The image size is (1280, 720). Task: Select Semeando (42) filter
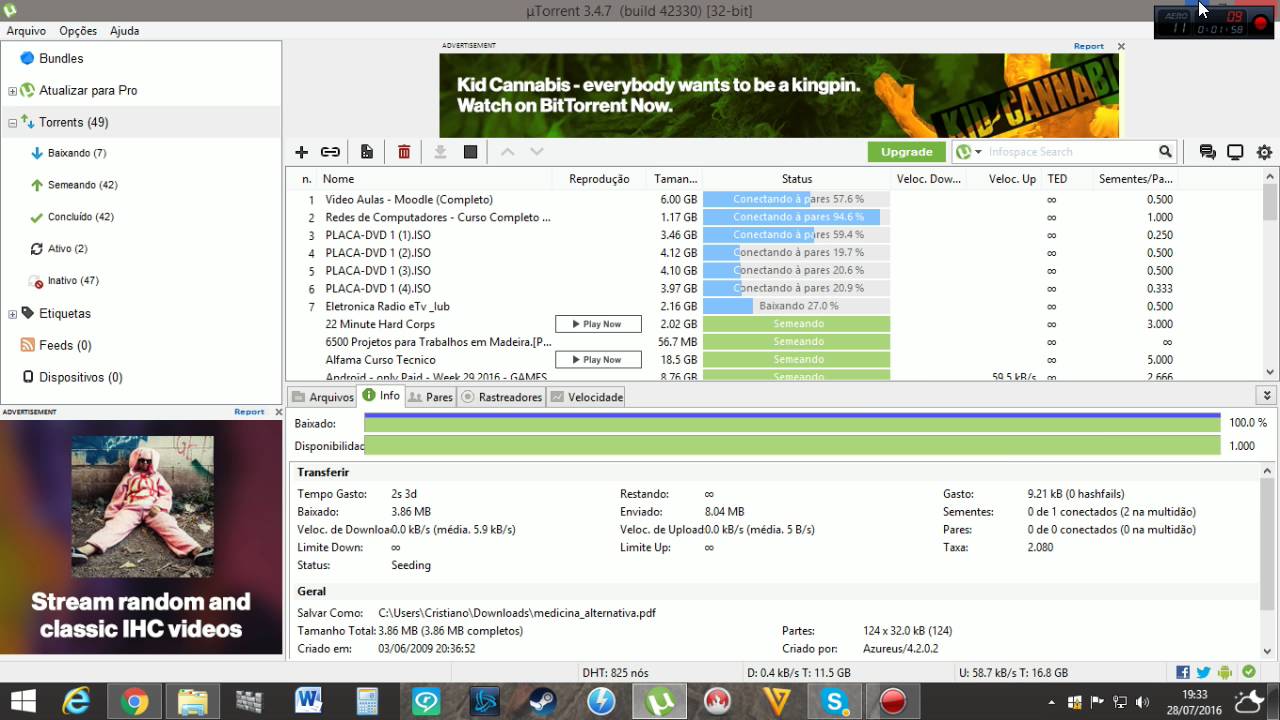click(x=83, y=185)
